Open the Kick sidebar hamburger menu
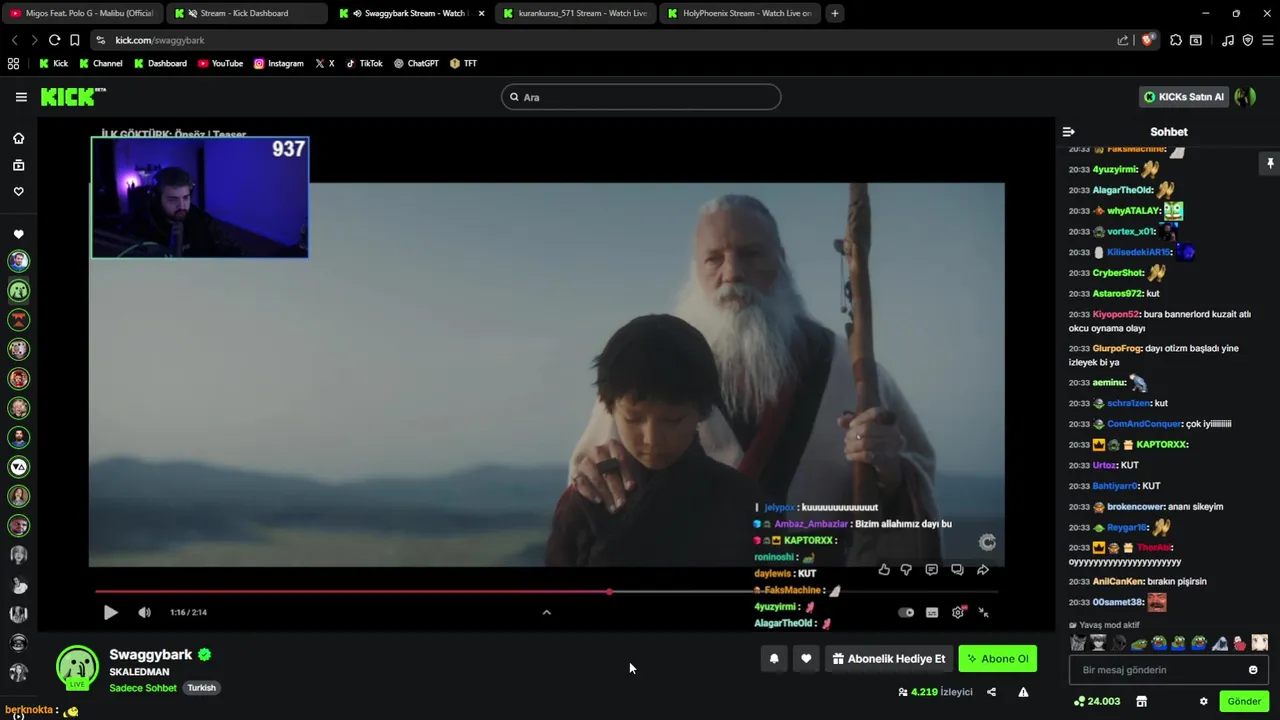1280x720 pixels. click(x=21, y=97)
